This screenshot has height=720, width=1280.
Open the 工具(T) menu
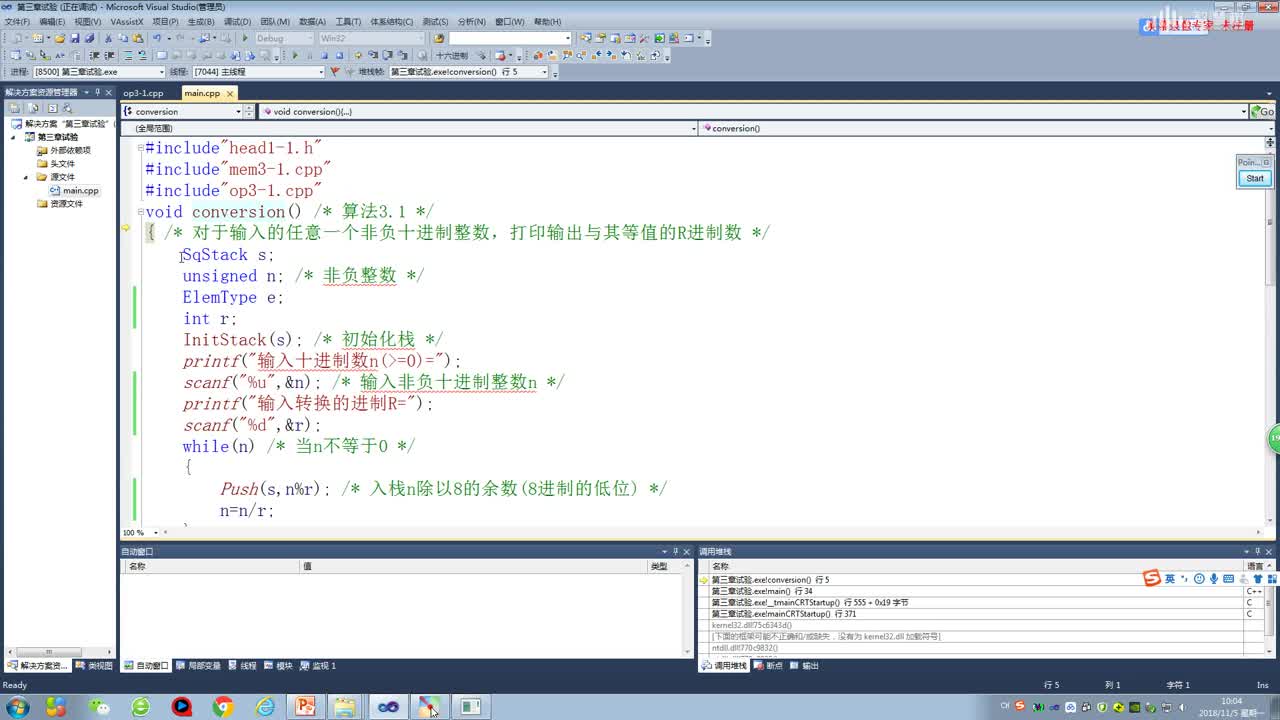348,21
